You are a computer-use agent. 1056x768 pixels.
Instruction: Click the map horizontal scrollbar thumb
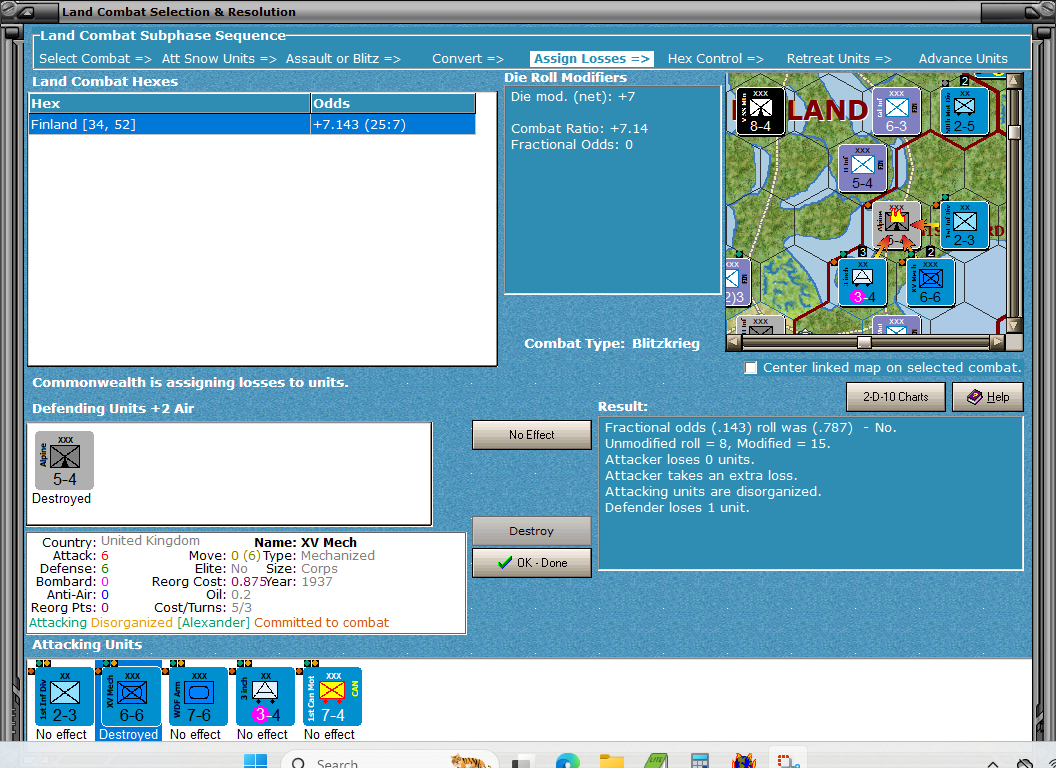coord(864,342)
